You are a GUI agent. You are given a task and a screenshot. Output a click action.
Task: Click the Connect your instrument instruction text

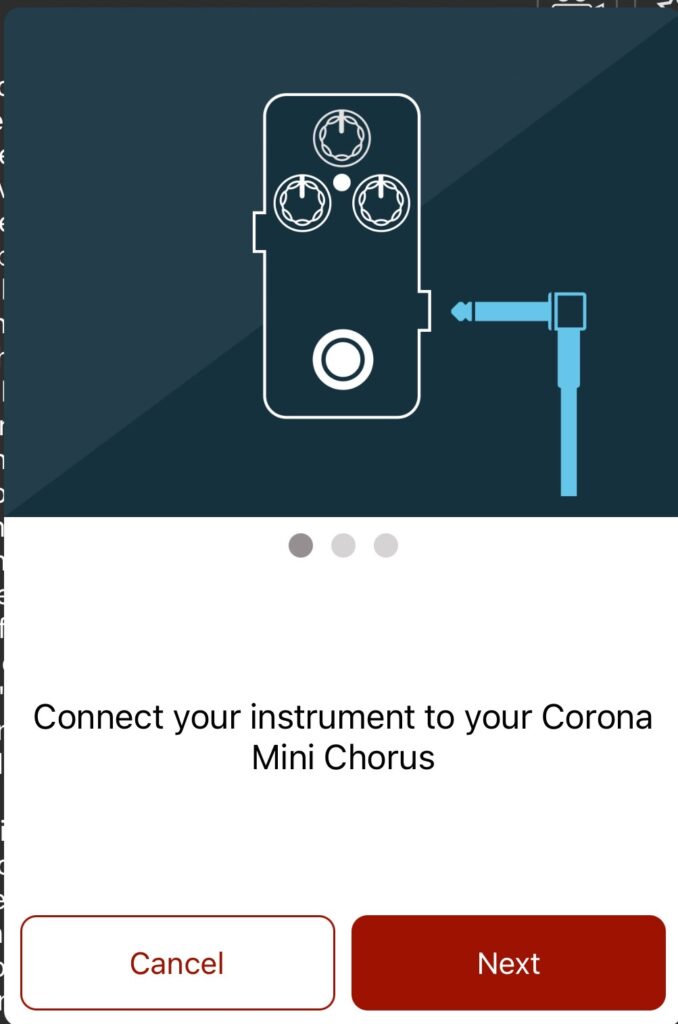point(343,737)
